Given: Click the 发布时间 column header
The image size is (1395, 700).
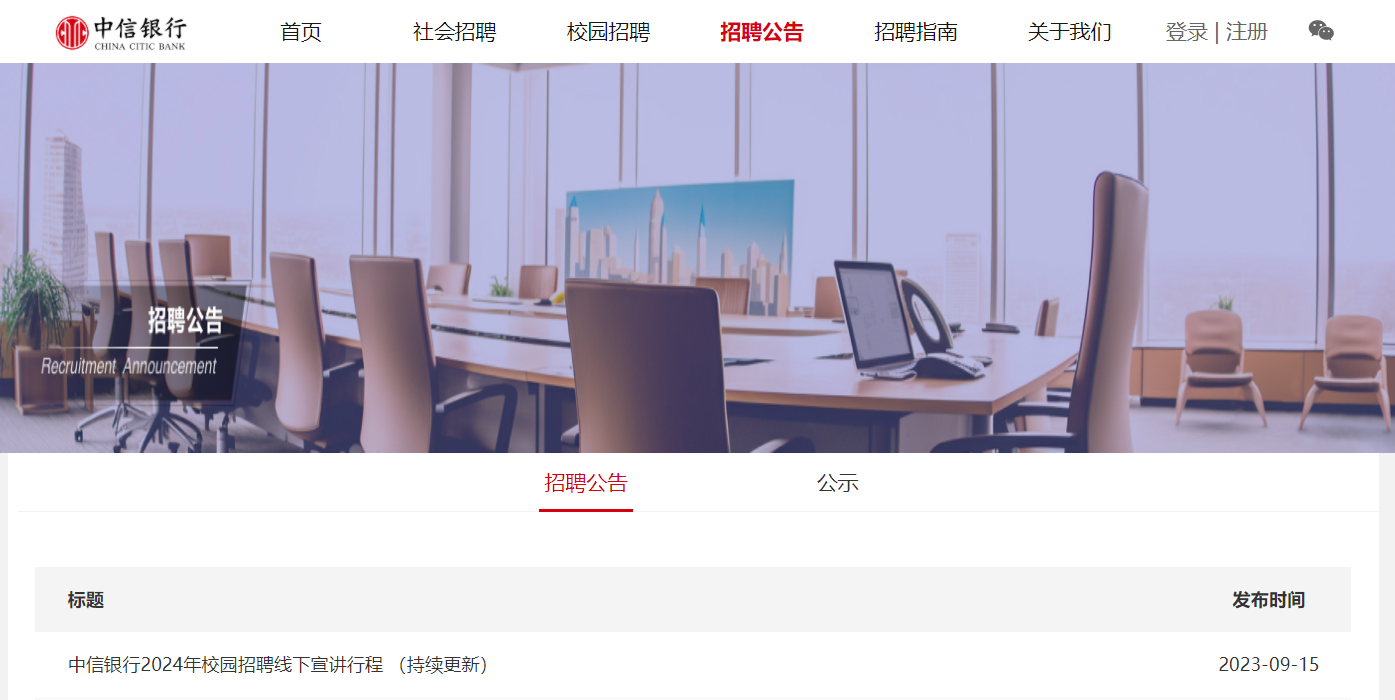Looking at the screenshot, I should (1268, 600).
